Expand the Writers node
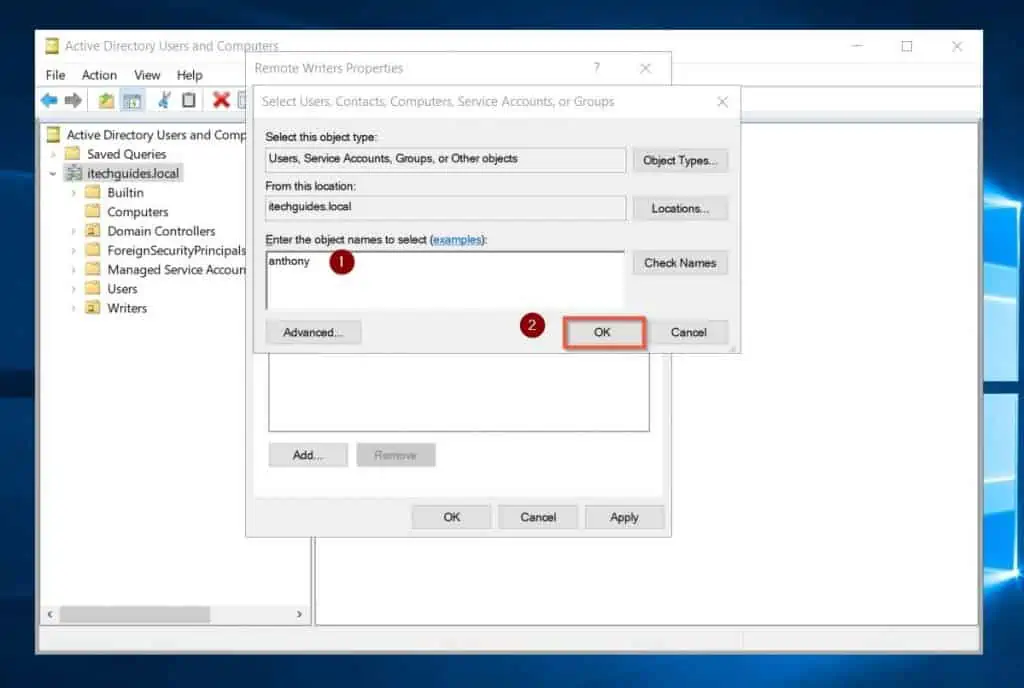The width and height of the screenshot is (1024, 688). tap(74, 309)
